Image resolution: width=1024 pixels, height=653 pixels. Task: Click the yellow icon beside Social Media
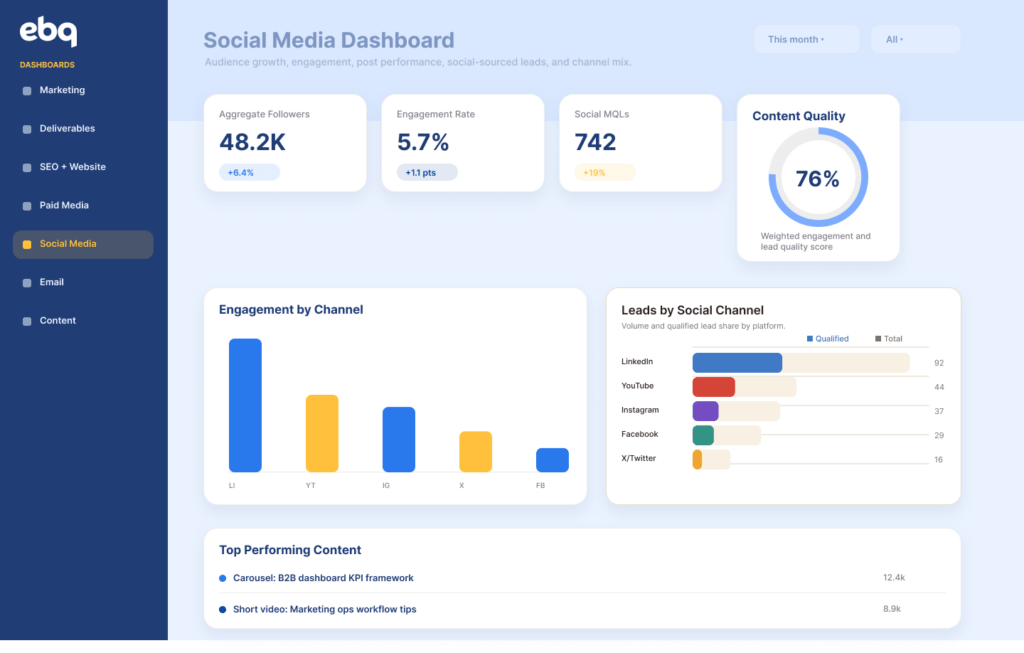(27, 245)
